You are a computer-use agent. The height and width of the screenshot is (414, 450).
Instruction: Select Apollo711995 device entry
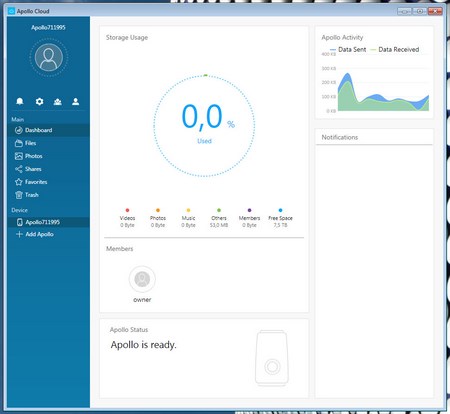click(48, 222)
